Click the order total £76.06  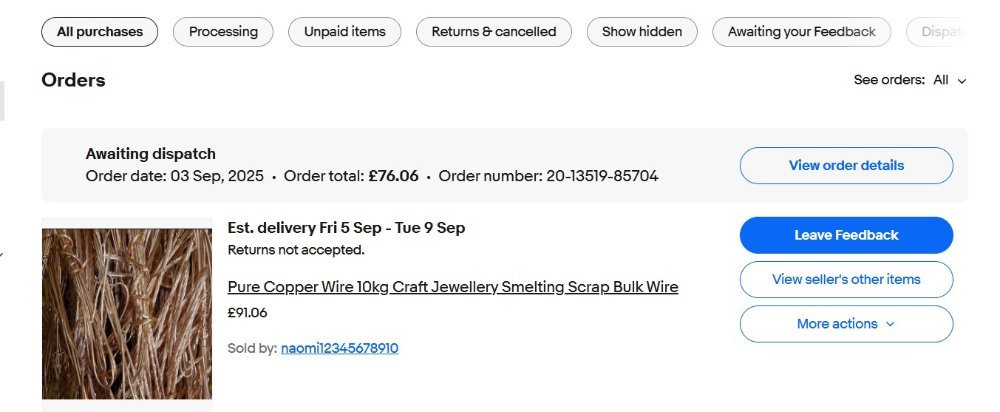click(x=393, y=176)
